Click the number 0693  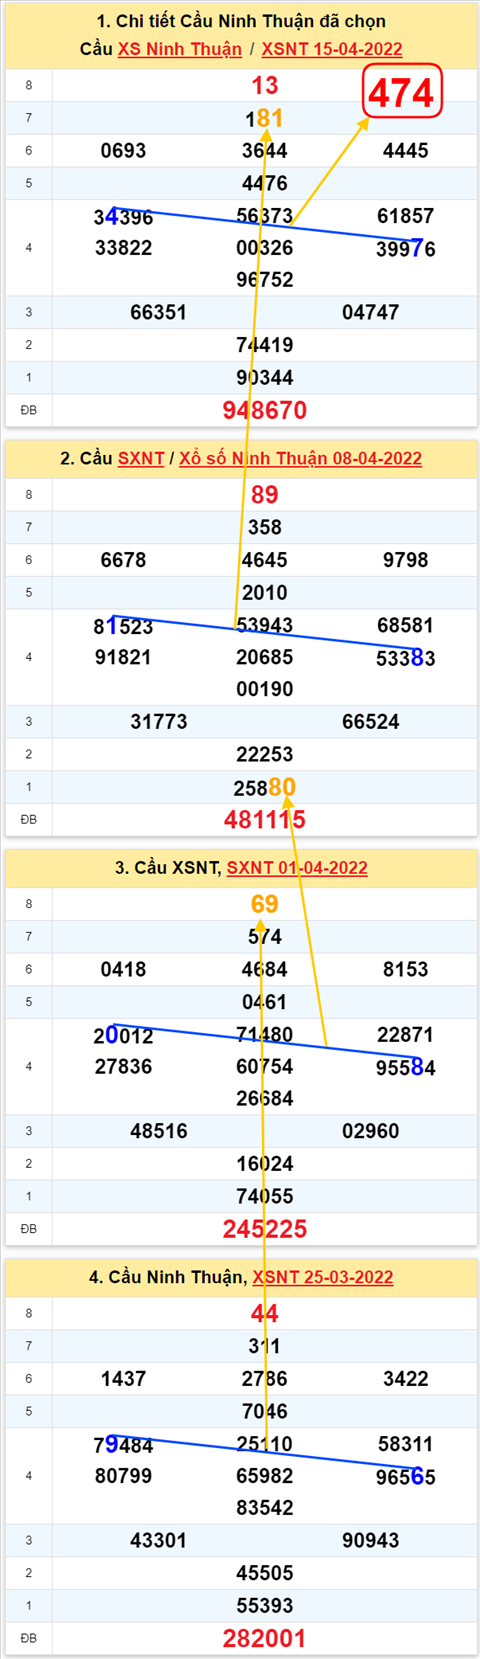pos(123,151)
